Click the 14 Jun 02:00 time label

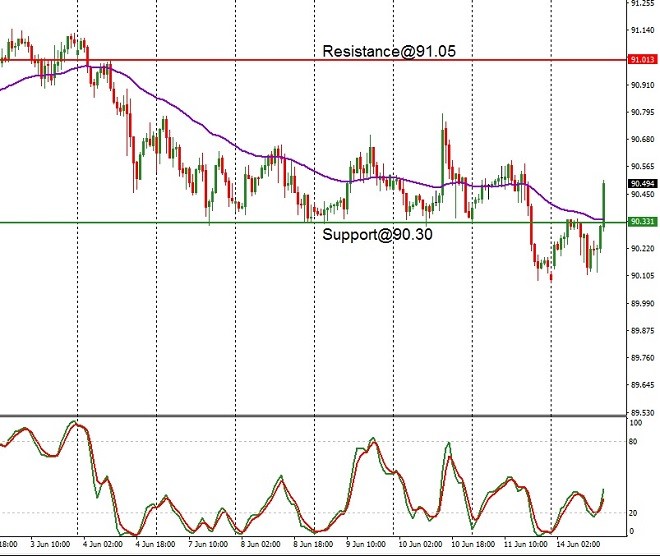click(x=578, y=544)
